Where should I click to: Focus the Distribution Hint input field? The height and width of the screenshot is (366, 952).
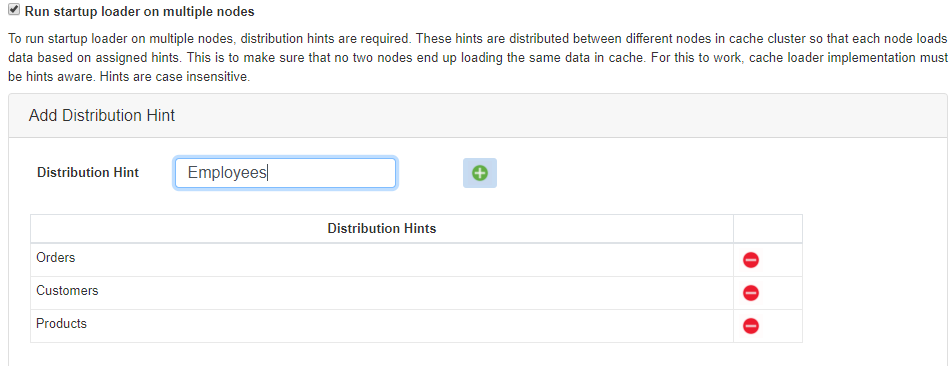click(285, 173)
